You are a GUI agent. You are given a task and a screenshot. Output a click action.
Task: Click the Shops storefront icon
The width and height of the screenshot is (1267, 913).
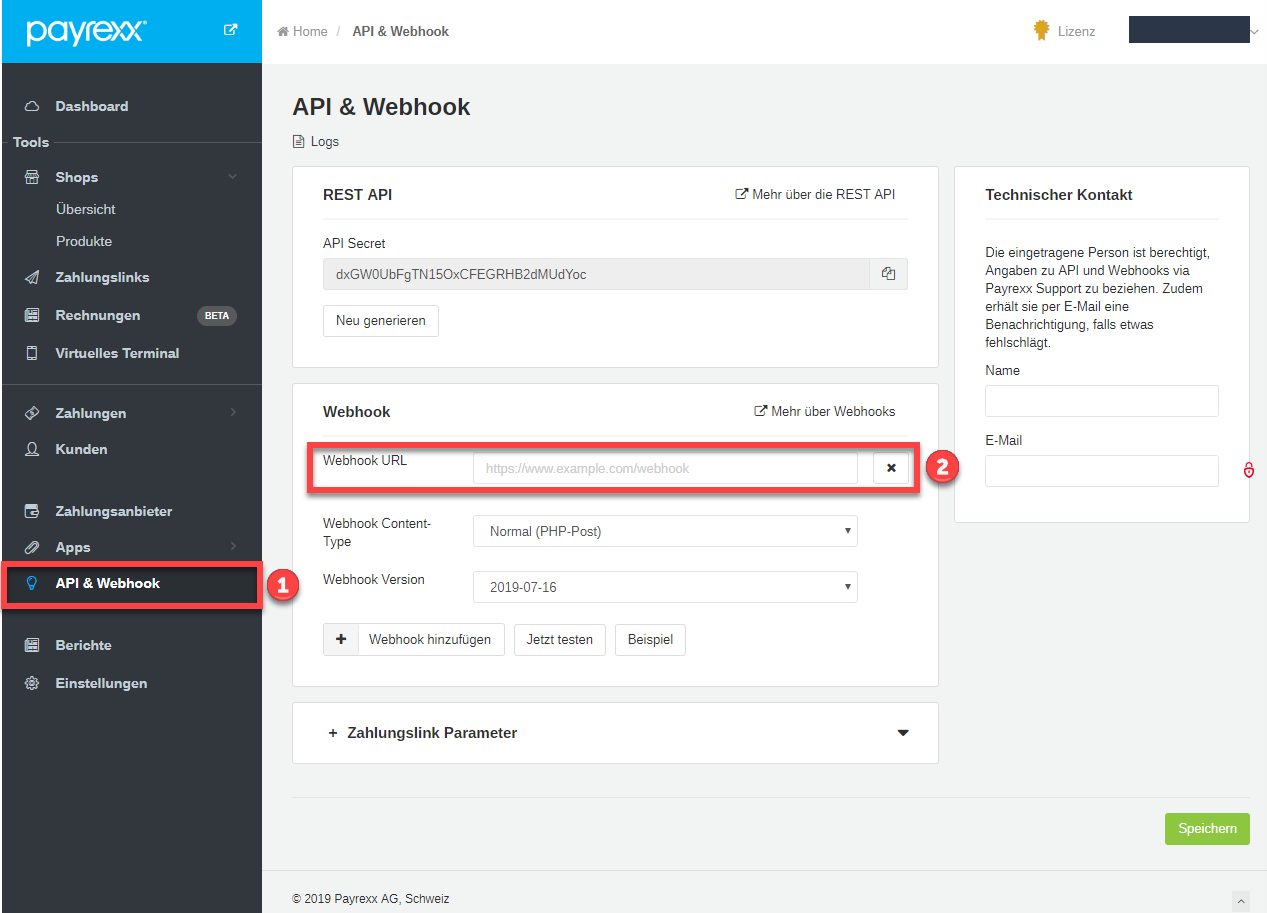[x=32, y=177]
